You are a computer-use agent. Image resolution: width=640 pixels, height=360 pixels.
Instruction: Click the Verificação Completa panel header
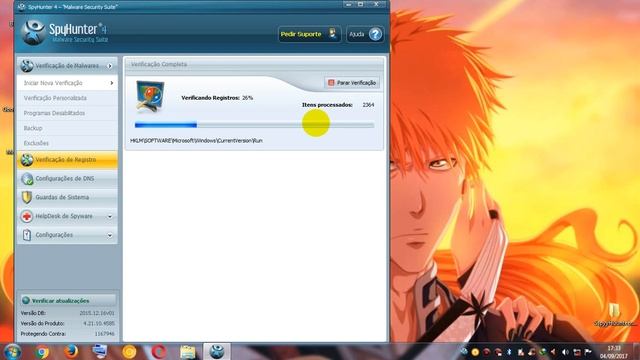[254, 64]
